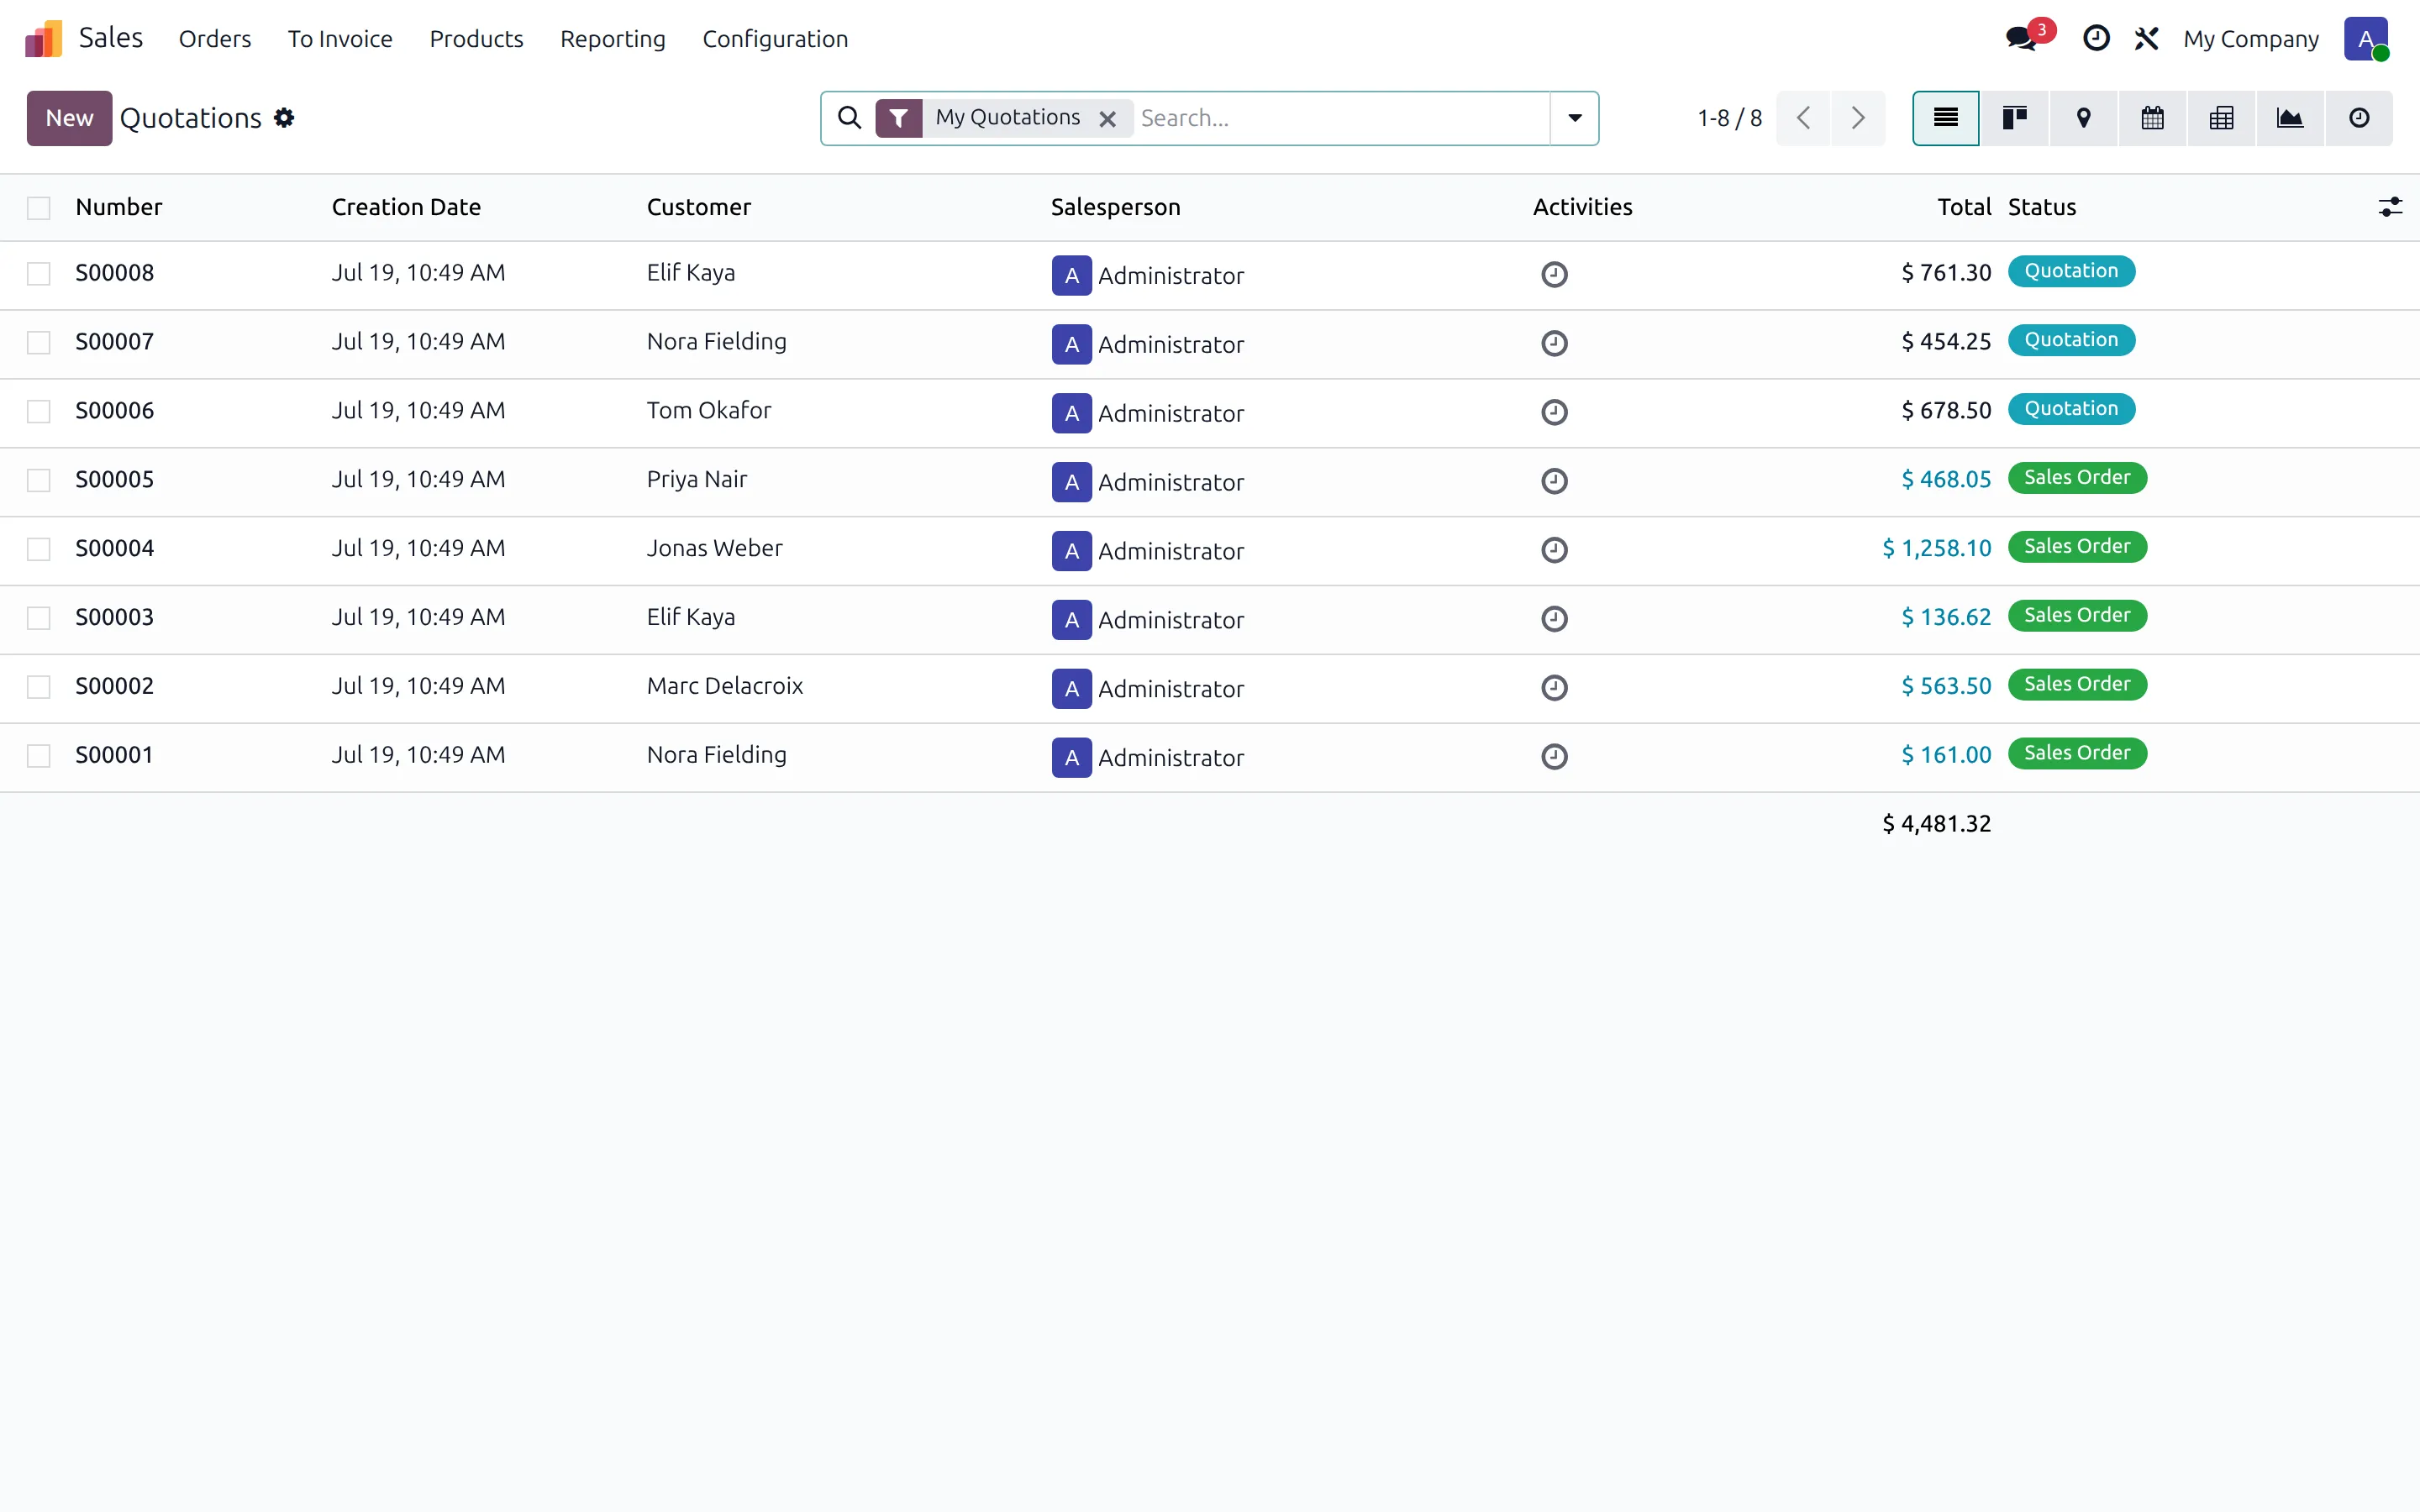Tick the checkbox for S00001

point(39,757)
